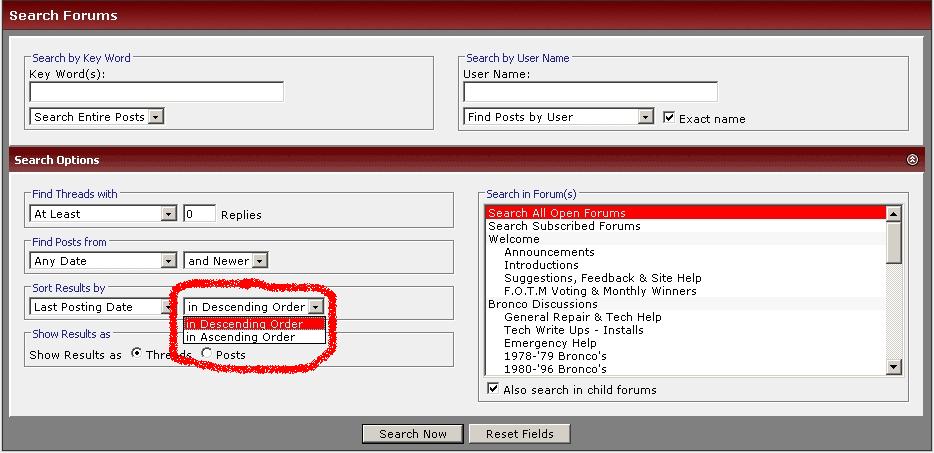934x453 pixels.
Task: Select Tech Write Ups - Installs forum
Action: [686, 330]
